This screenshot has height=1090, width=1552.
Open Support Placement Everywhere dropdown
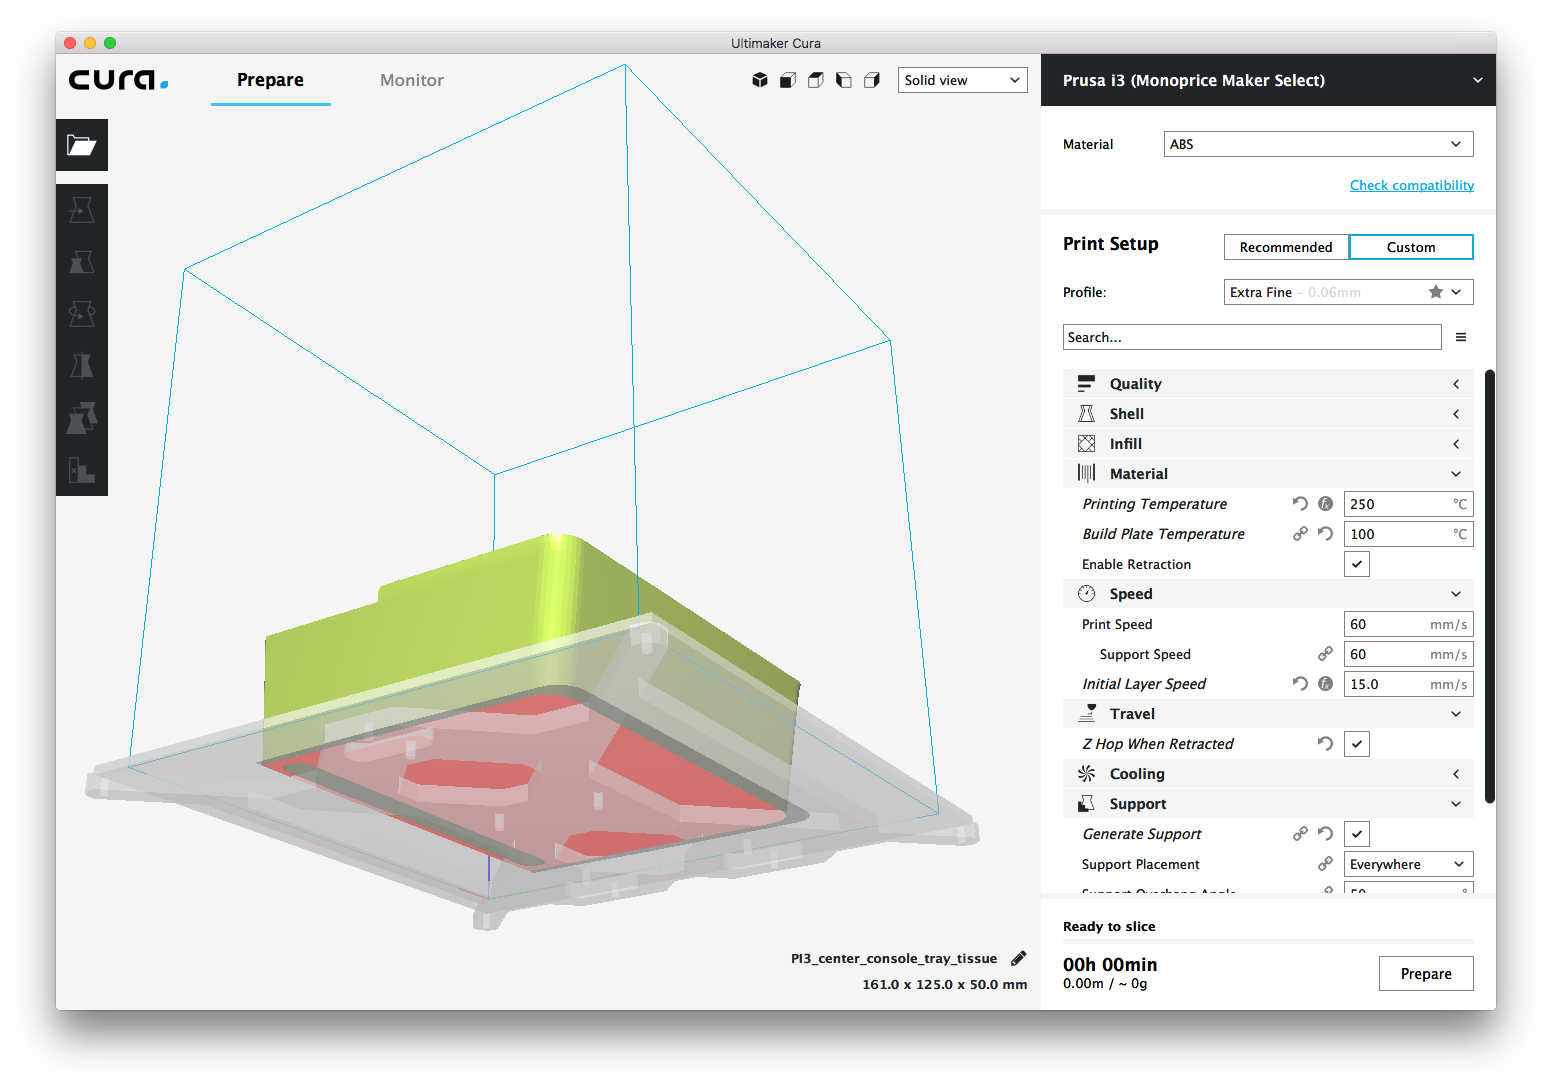[x=1408, y=864]
